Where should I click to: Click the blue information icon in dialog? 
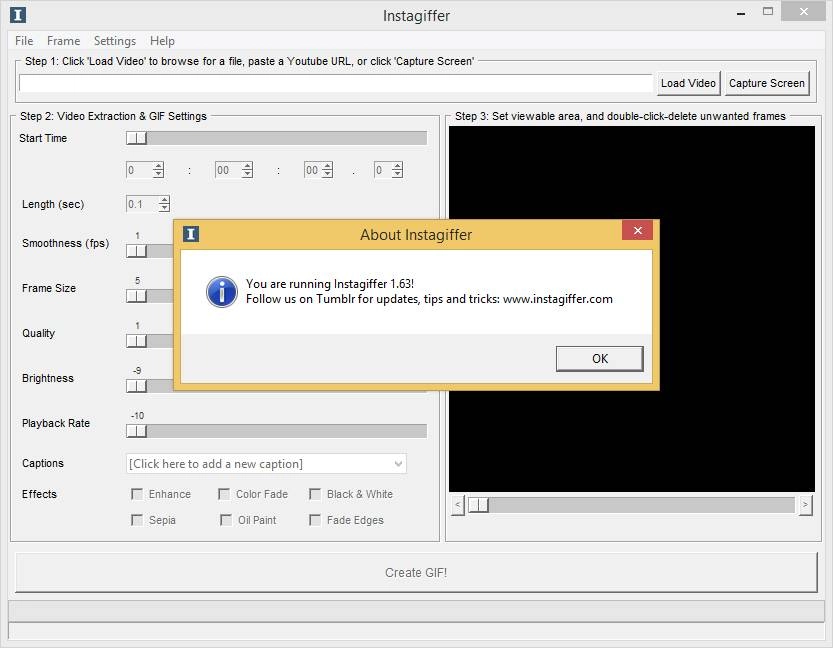(222, 292)
